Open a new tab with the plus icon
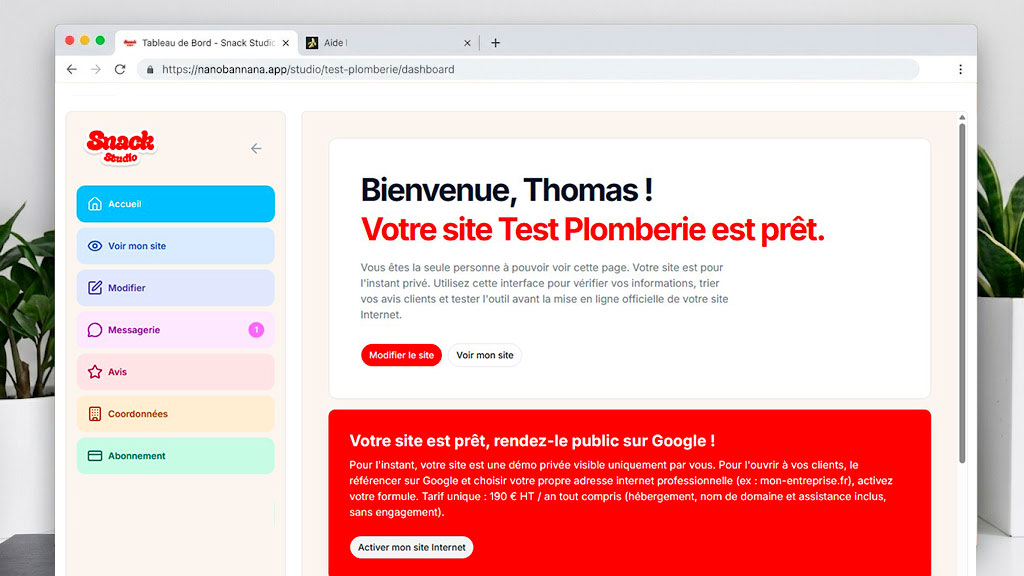This screenshot has width=1024, height=576. click(496, 42)
